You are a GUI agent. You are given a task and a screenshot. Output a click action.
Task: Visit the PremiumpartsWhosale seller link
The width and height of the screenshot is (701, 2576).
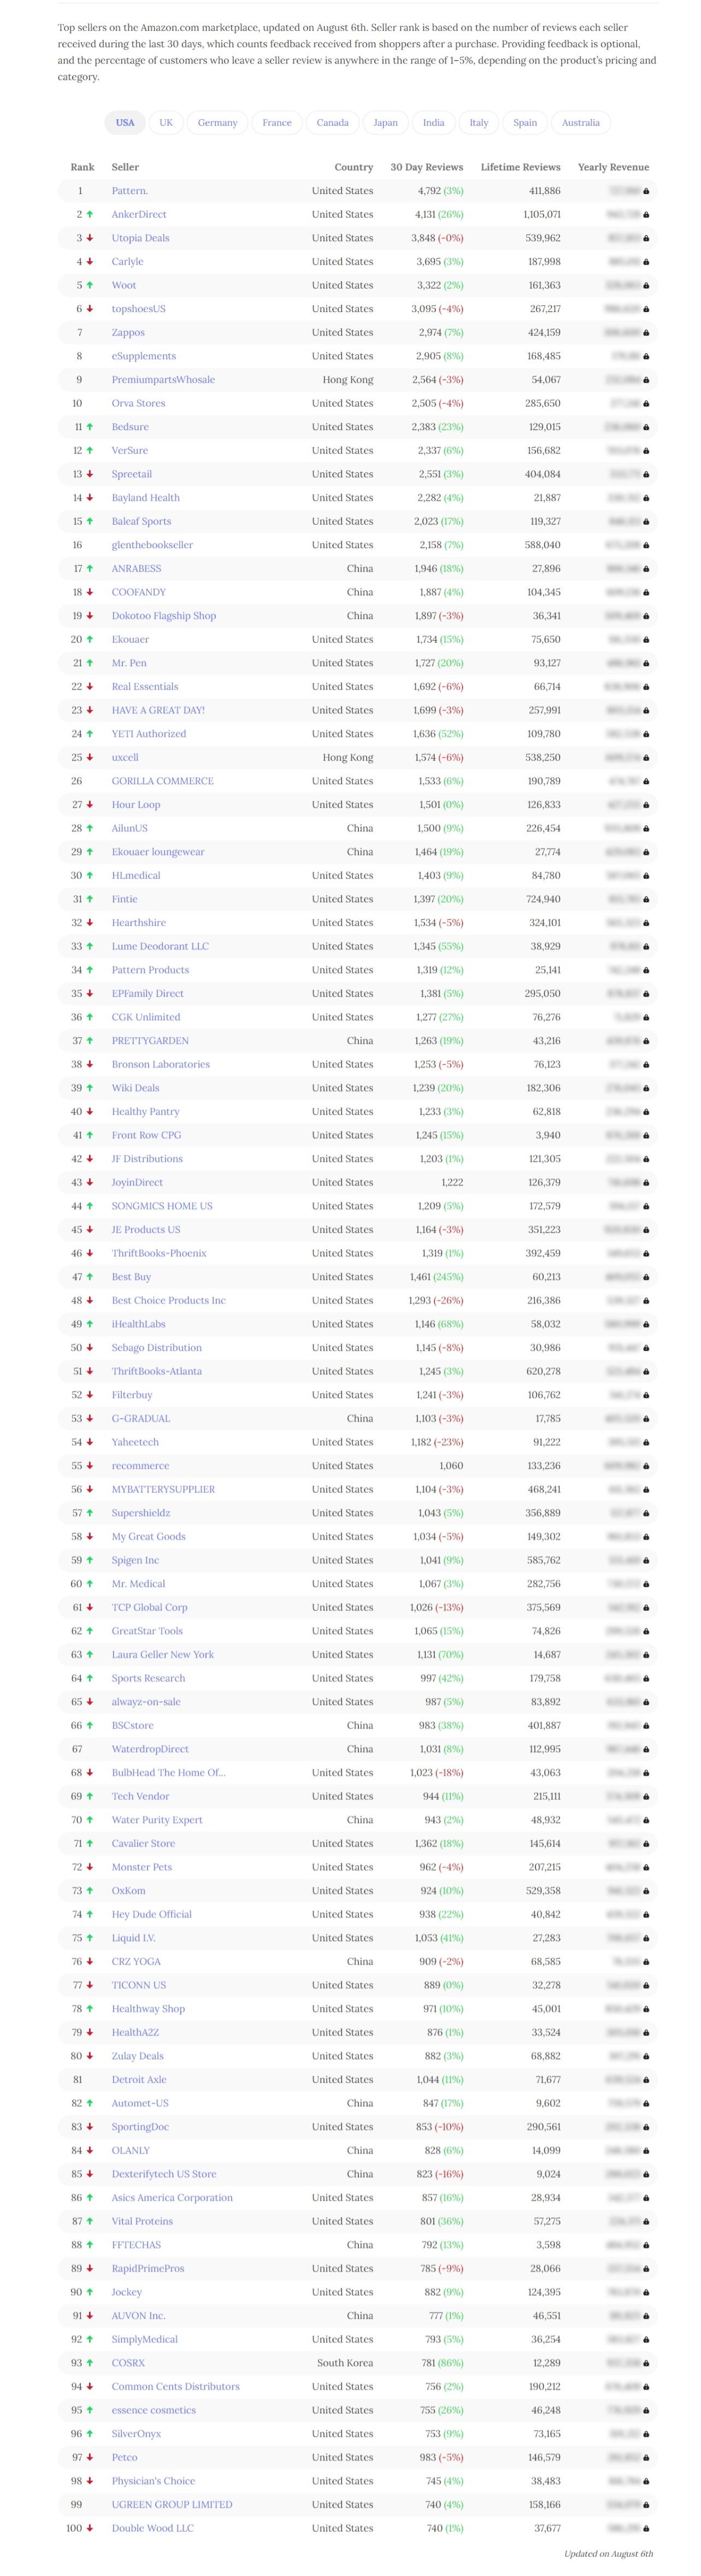tap(163, 380)
